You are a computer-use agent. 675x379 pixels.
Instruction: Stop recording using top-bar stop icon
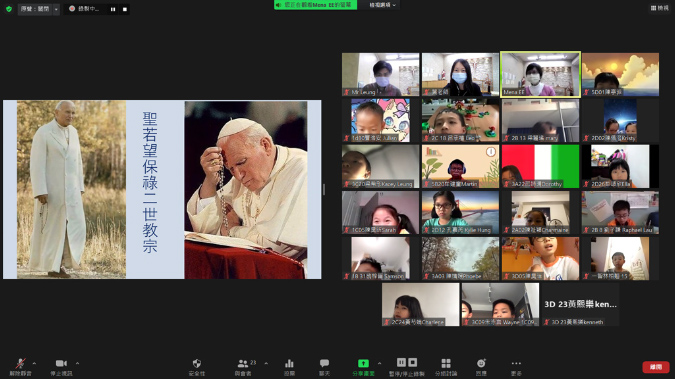(125, 9)
